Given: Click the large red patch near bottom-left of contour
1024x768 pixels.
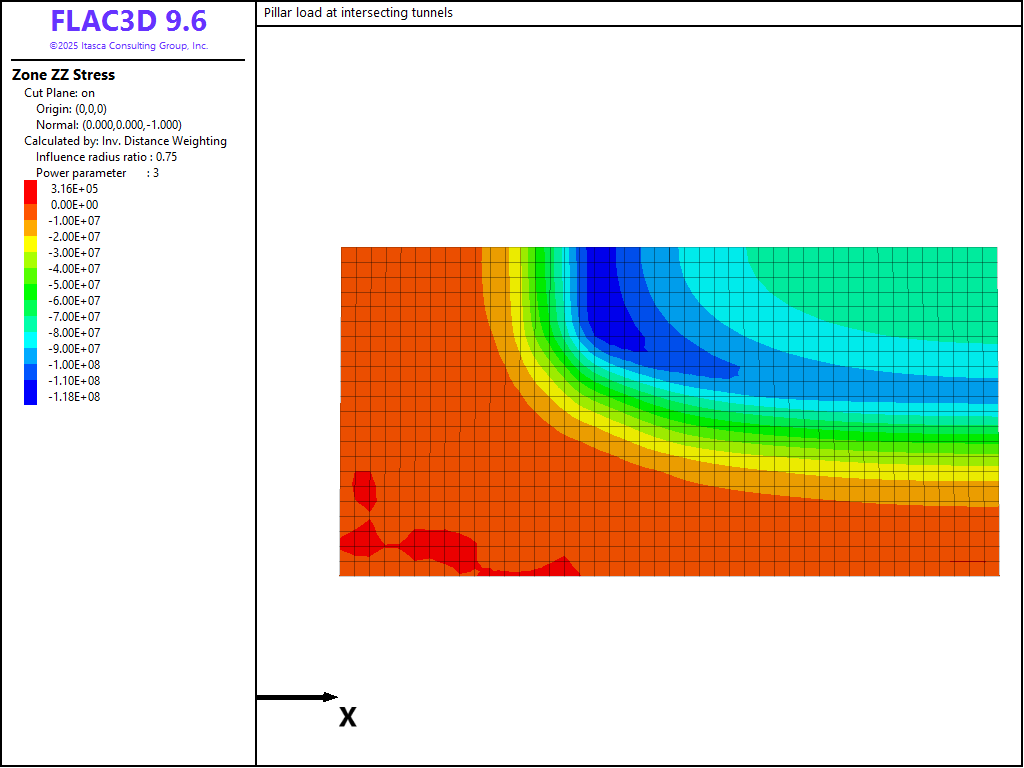Looking at the screenshot, I should coord(440,547).
